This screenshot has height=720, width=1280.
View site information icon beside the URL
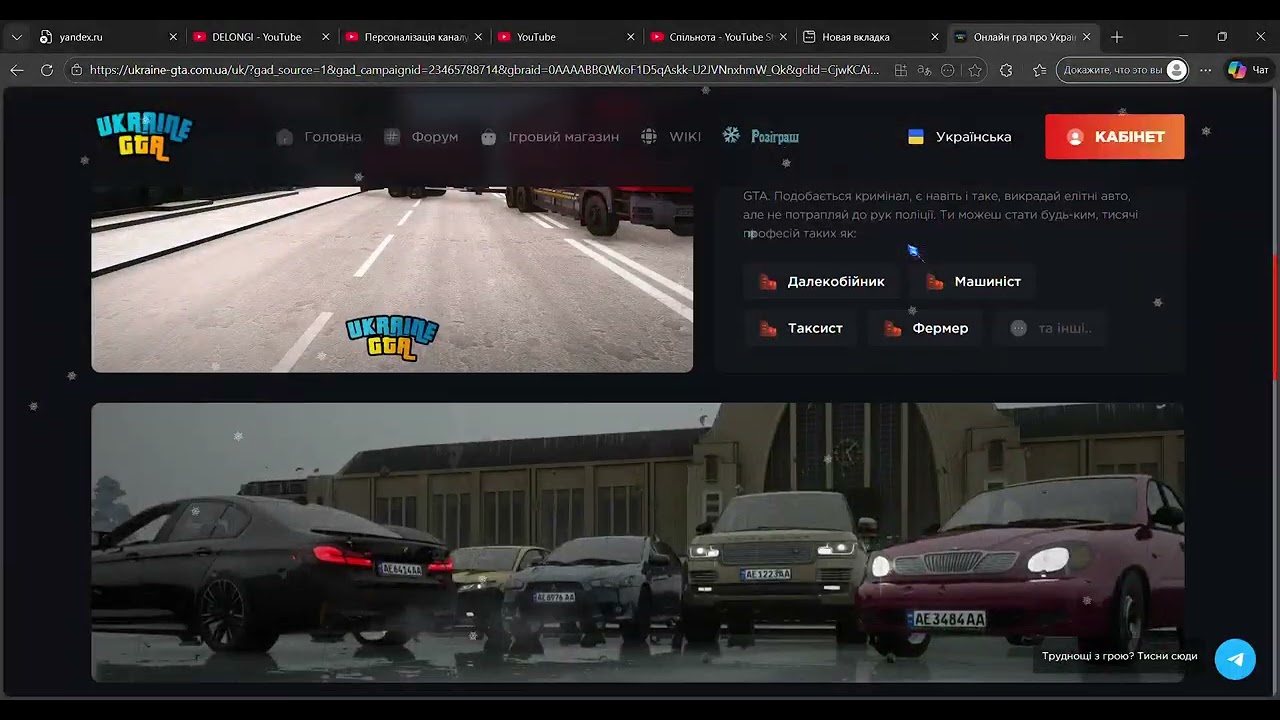(x=77, y=70)
